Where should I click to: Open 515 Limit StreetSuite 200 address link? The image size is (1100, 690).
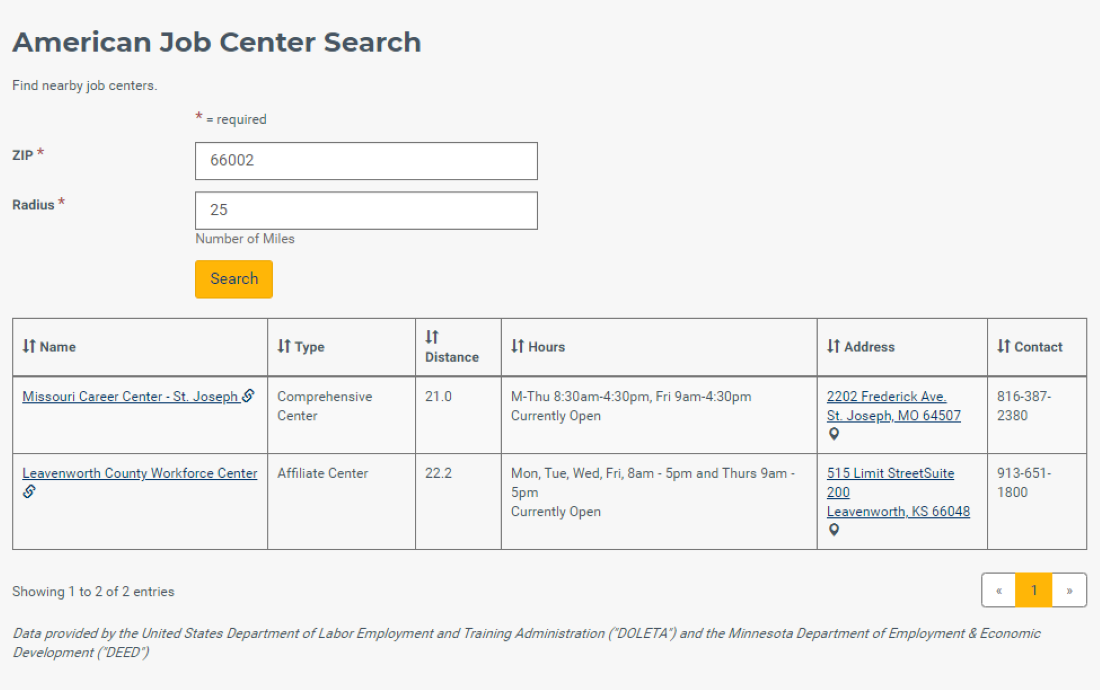890,482
